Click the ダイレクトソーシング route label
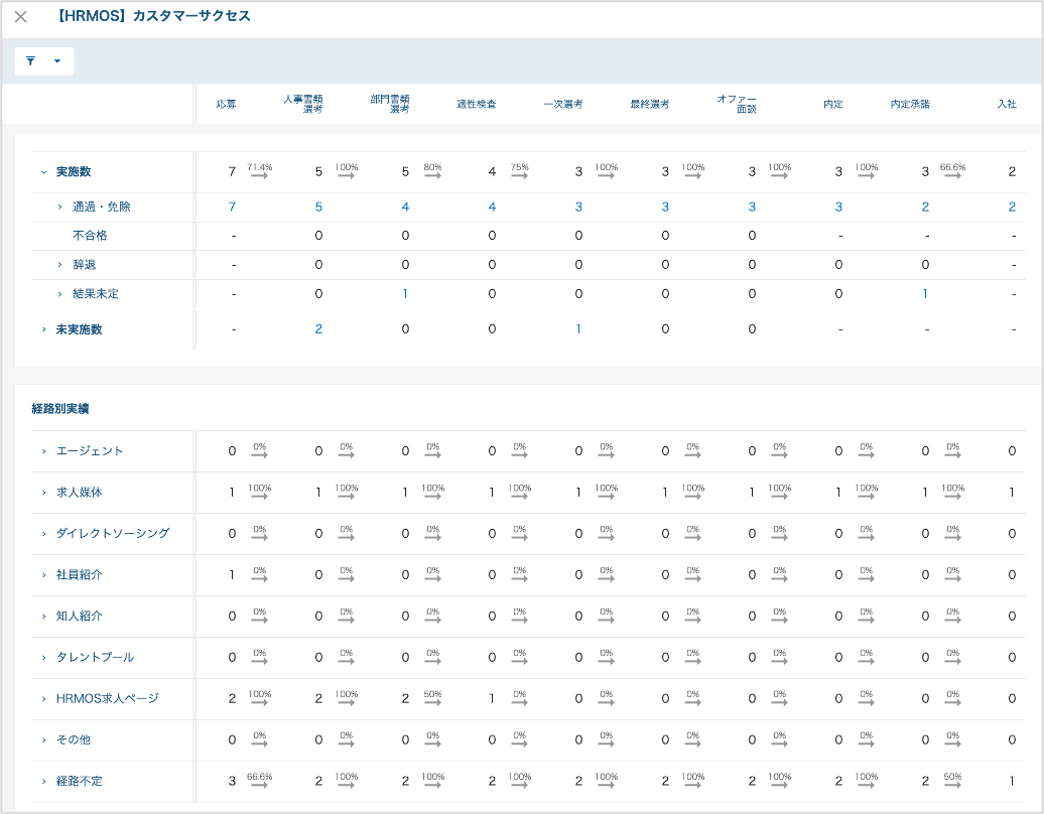This screenshot has width=1044, height=814. tap(113, 534)
